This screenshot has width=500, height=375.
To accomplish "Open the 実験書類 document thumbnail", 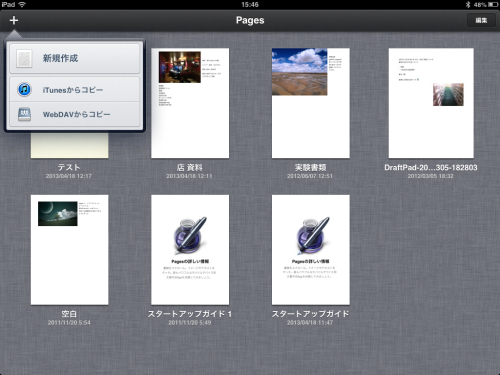I will [x=311, y=103].
